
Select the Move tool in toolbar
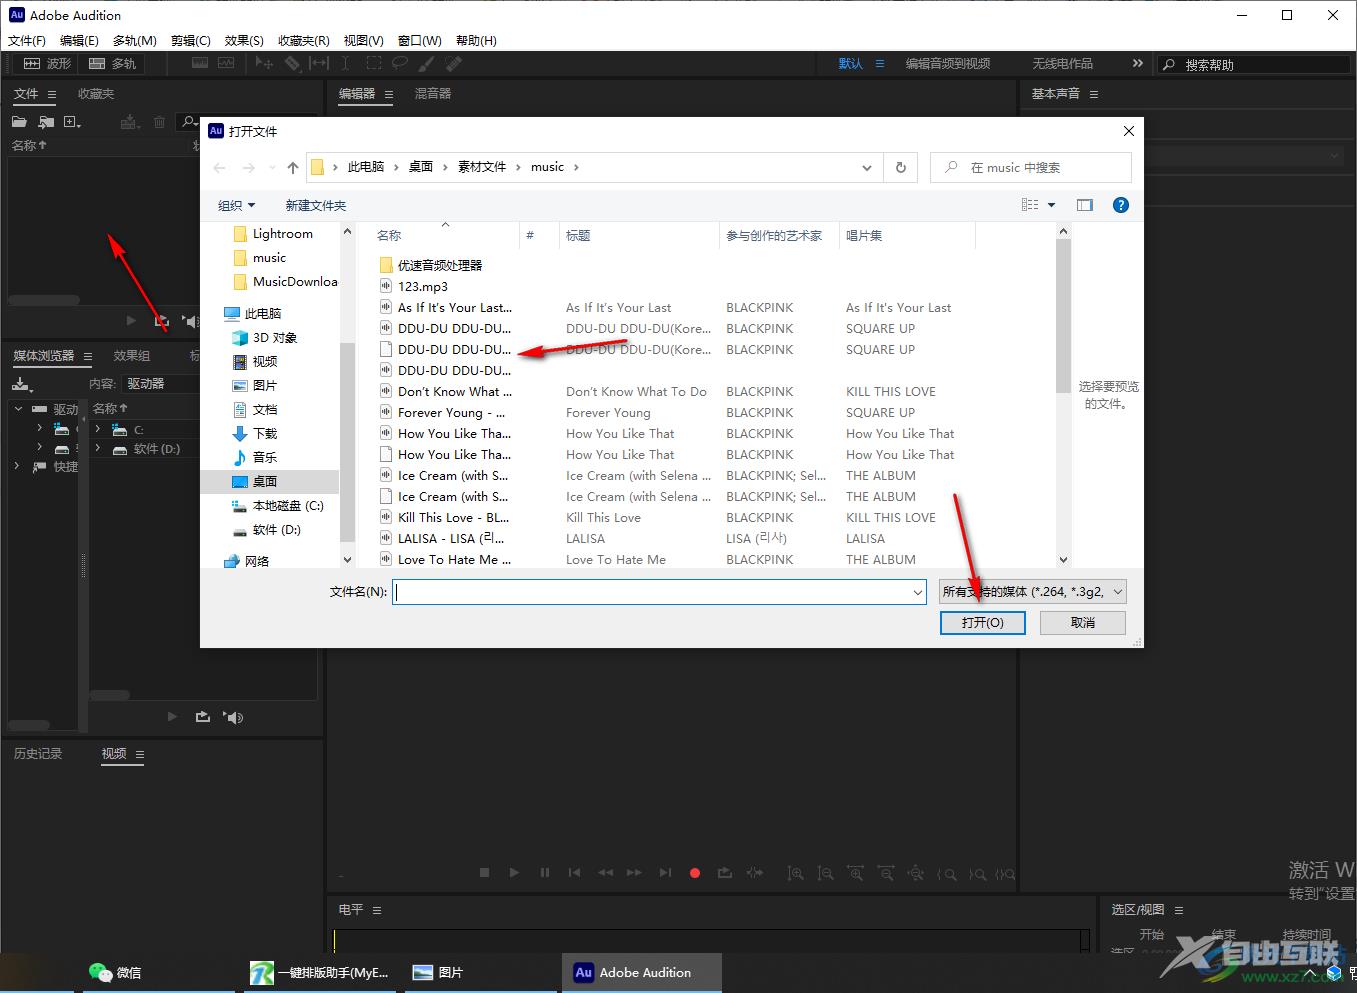pos(264,63)
